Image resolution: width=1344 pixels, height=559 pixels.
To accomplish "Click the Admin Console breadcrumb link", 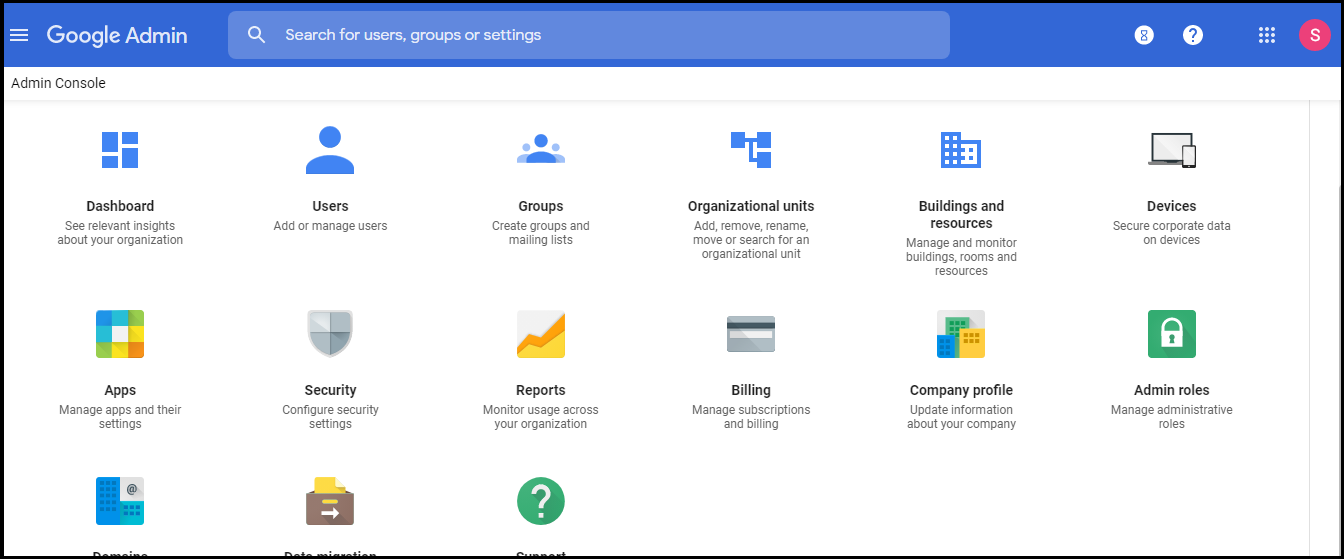I will tap(58, 83).
